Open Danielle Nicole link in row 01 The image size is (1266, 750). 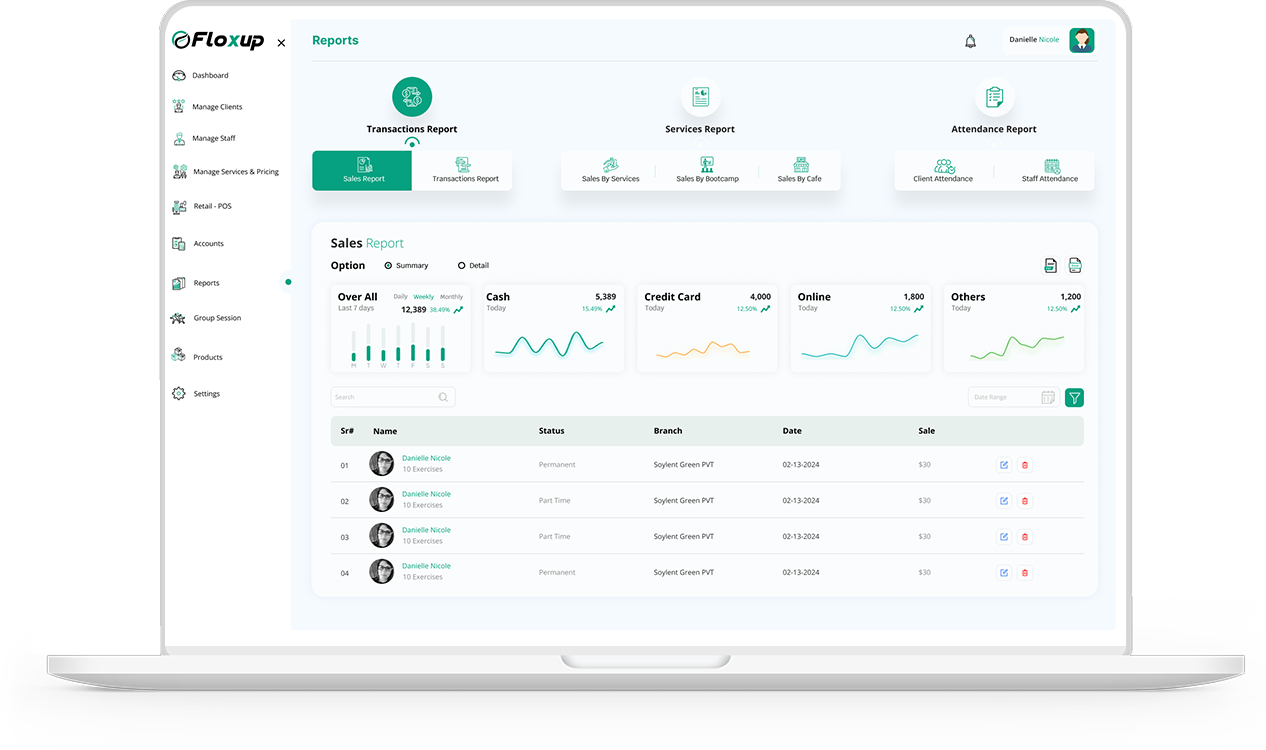(426, 458)
